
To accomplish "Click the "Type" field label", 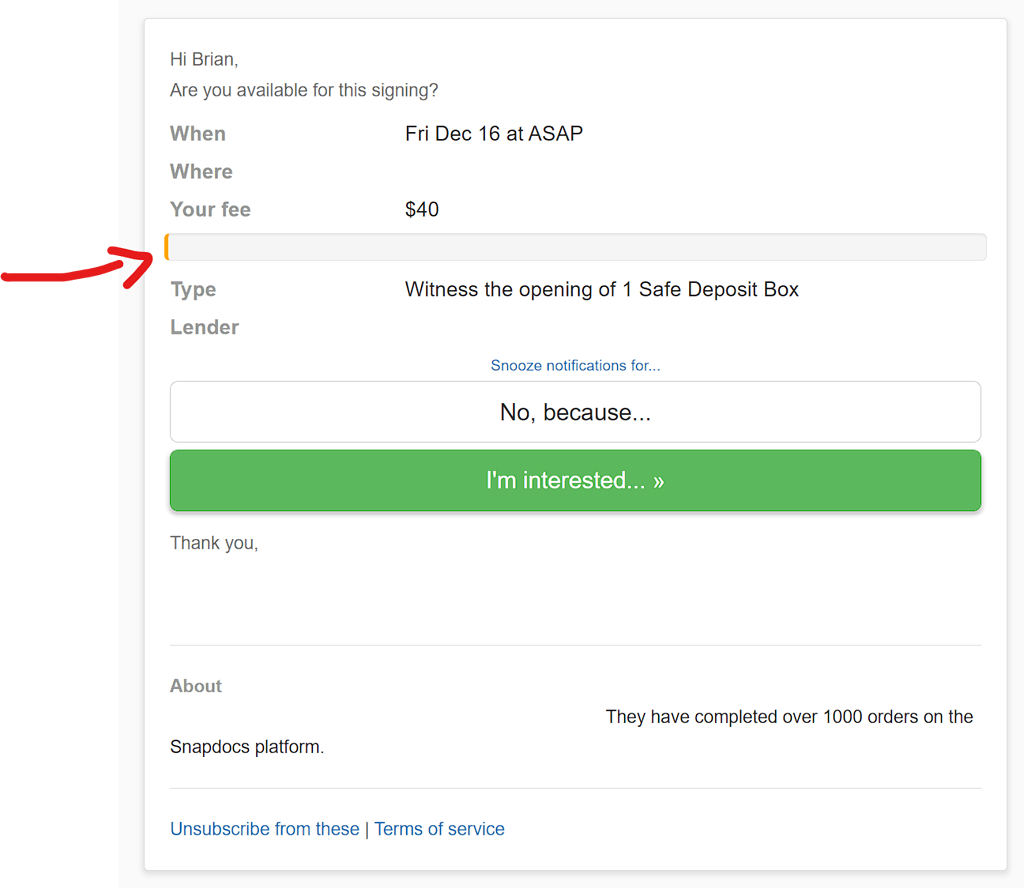I will [x=193, y=290].
